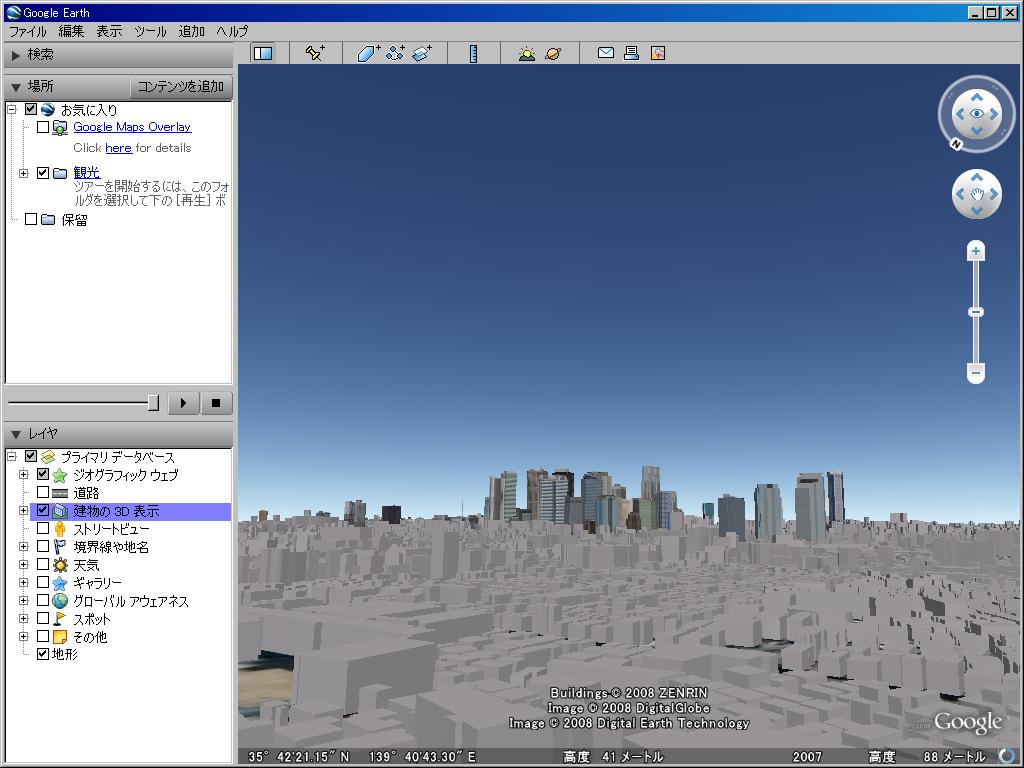Email the current view
This screenshot has width=1024, height=768.
click(x=605, y=52)
